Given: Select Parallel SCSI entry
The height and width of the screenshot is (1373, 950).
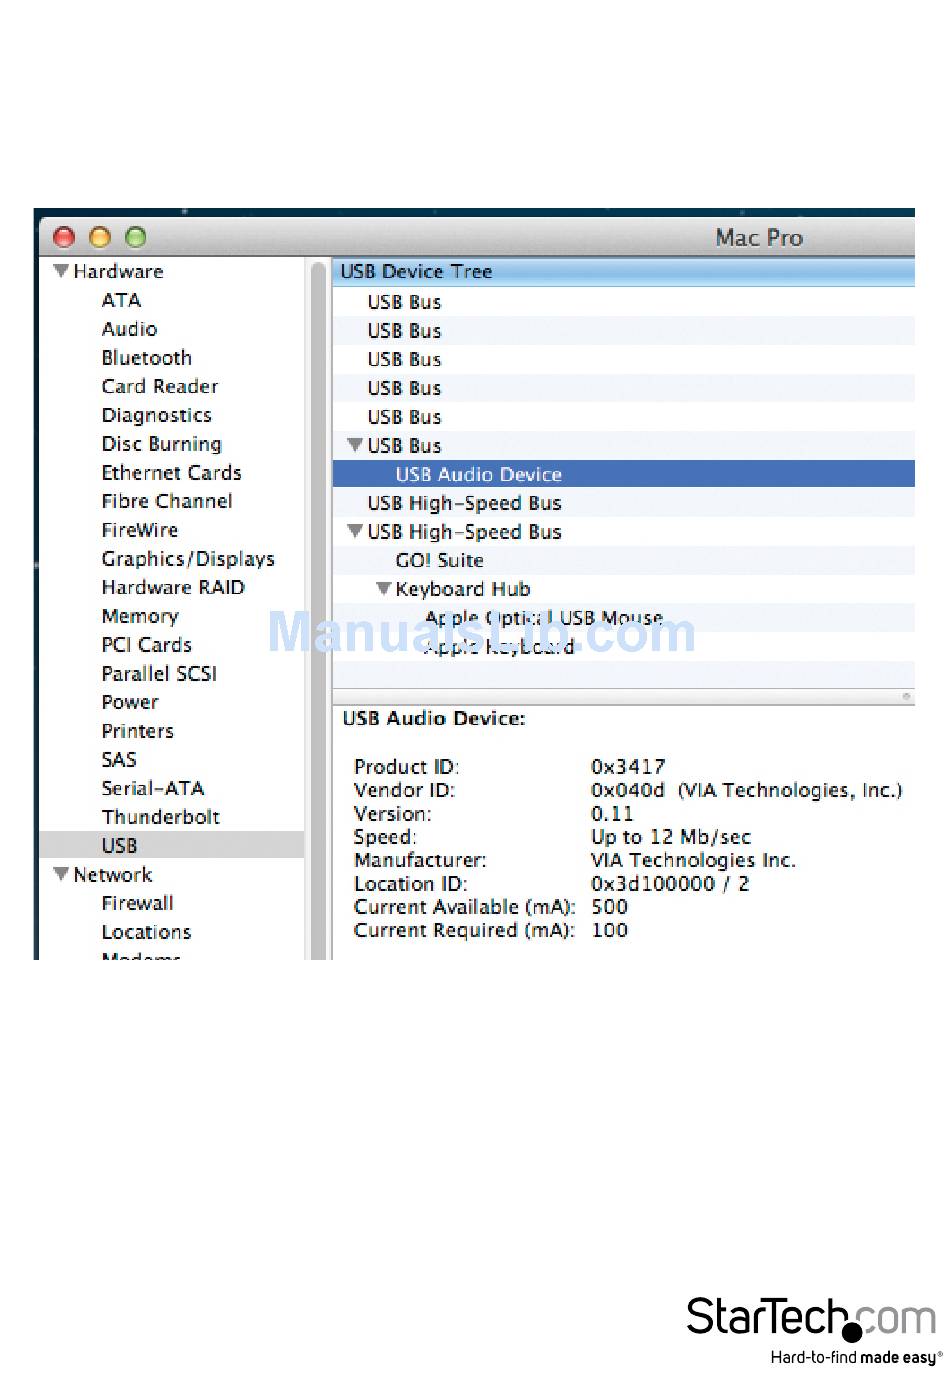Looking at the screenshot, I should click(158, 673).
